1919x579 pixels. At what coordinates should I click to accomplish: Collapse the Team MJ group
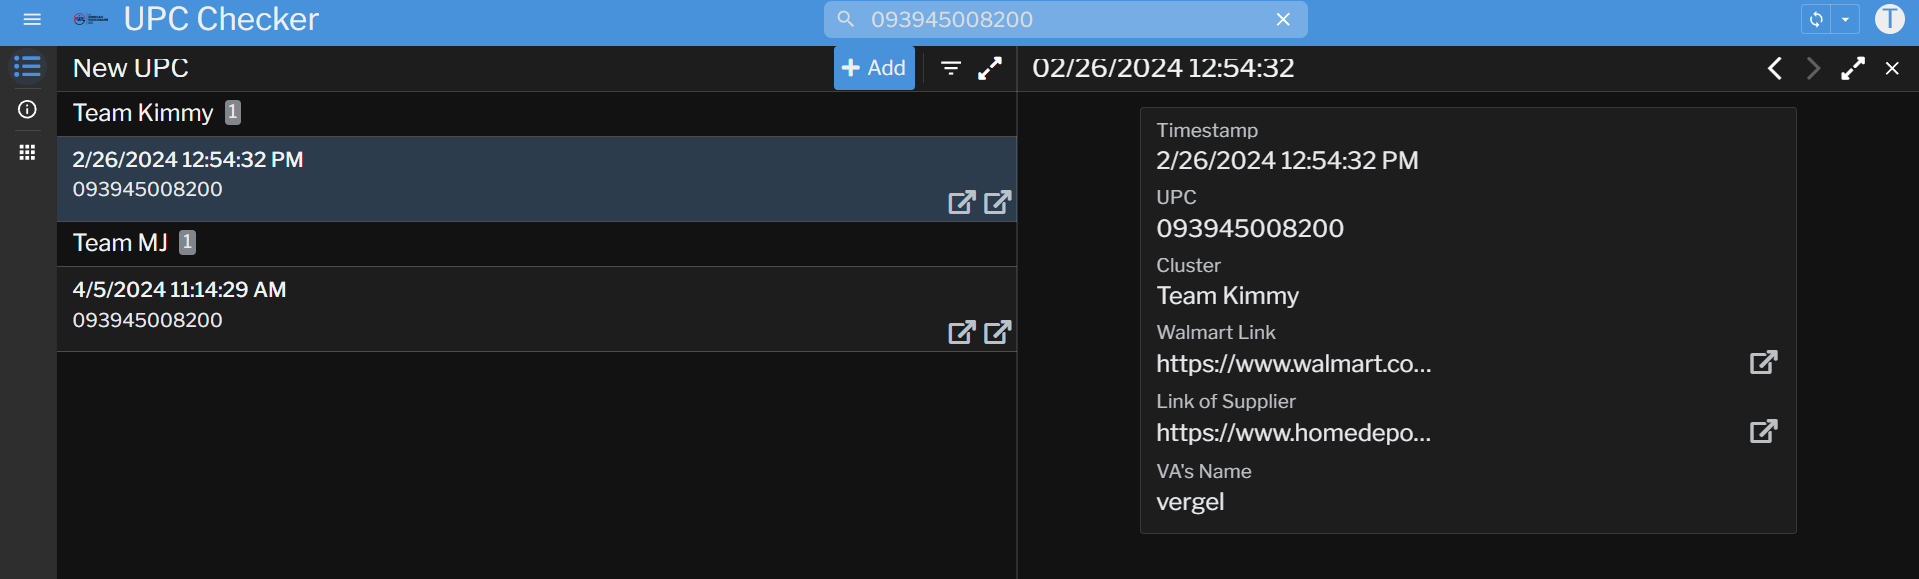(120, 243)
